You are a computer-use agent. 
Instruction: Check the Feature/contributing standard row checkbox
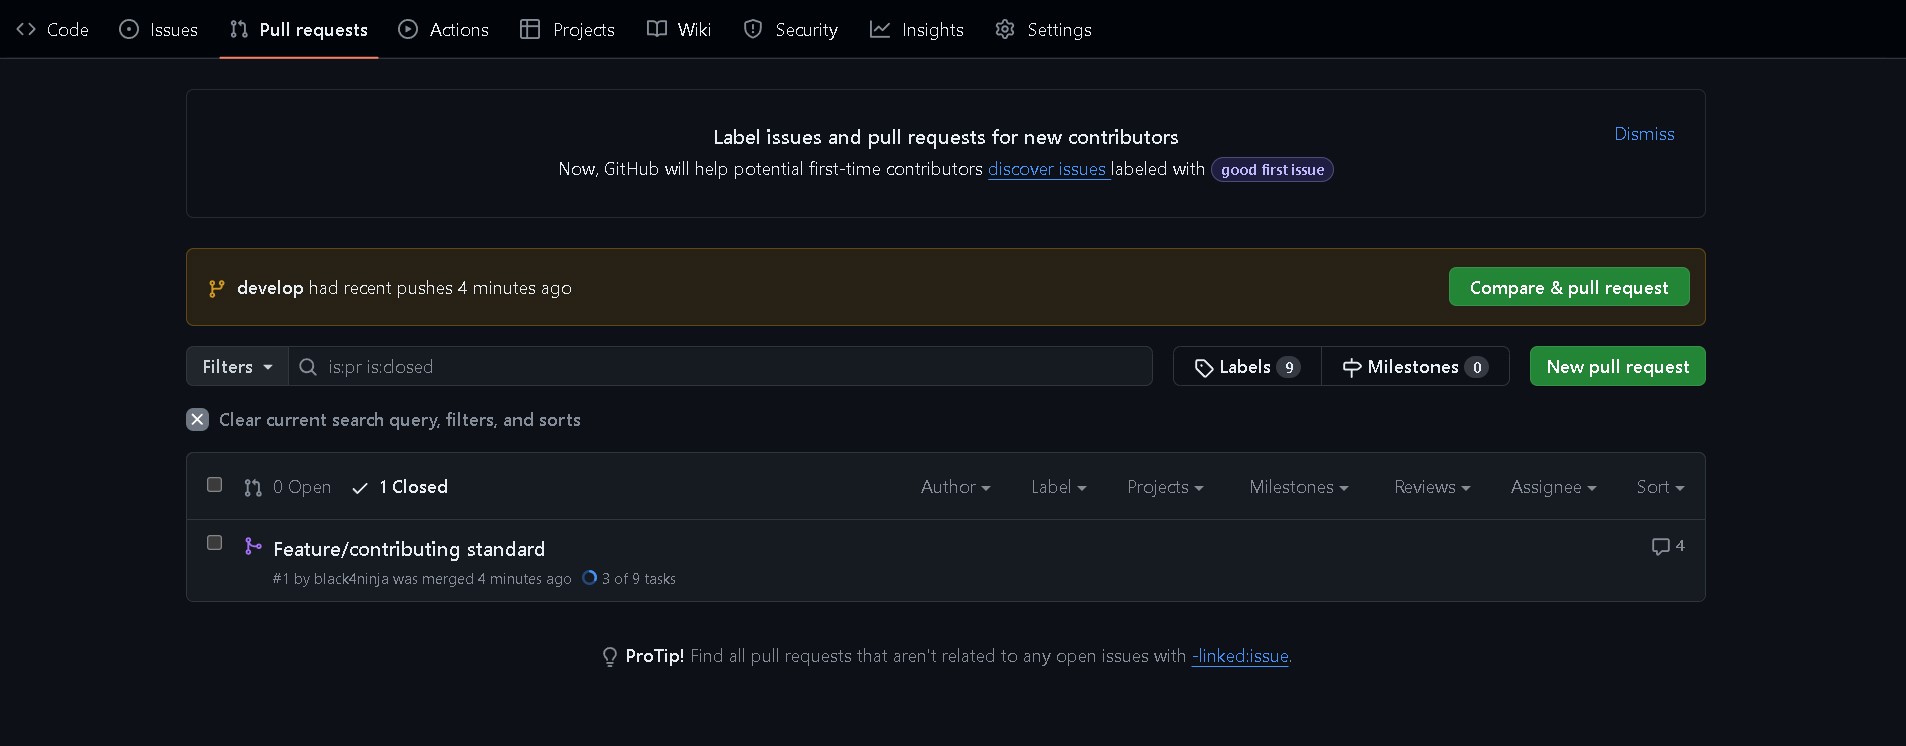coord(214,543)
